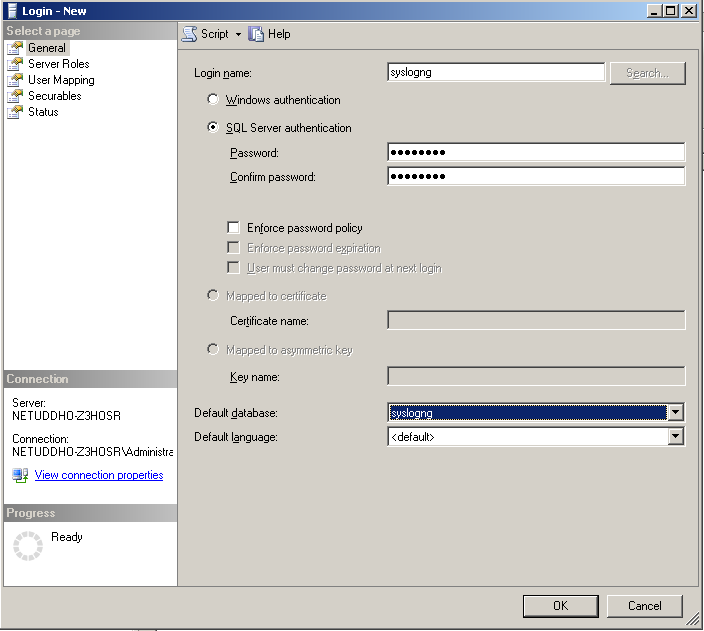Close the Login - New window
This screenshot has height=631, width=704.
click(x=689, y=11)
